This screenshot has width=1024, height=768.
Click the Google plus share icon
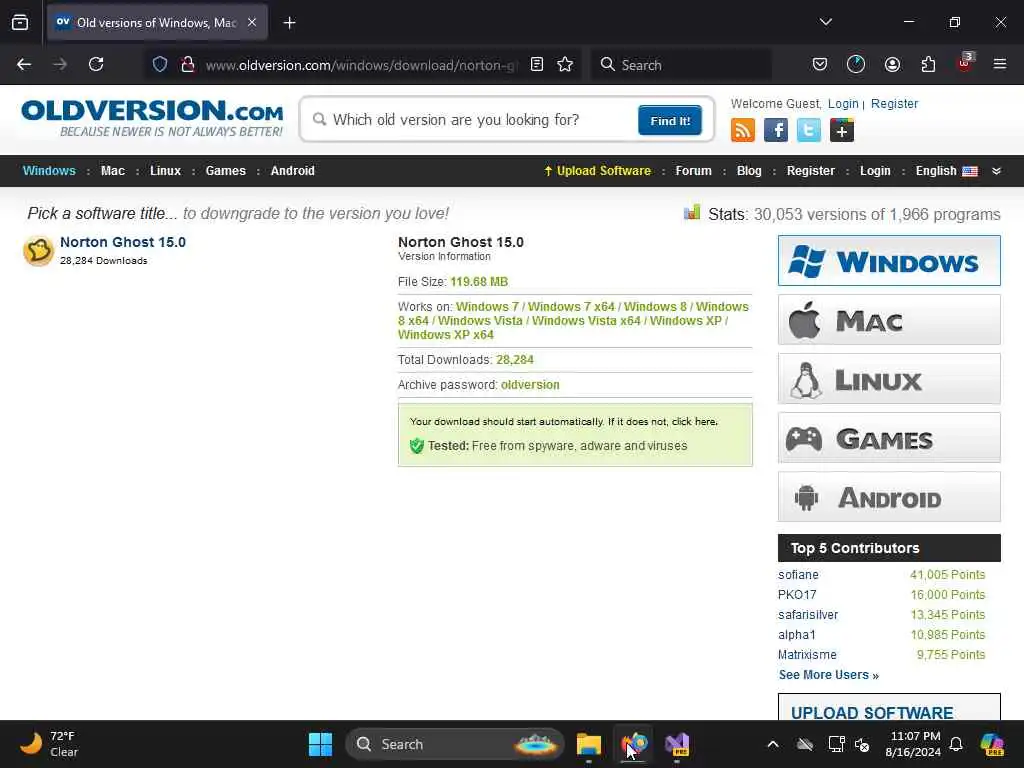coord(842,130)
